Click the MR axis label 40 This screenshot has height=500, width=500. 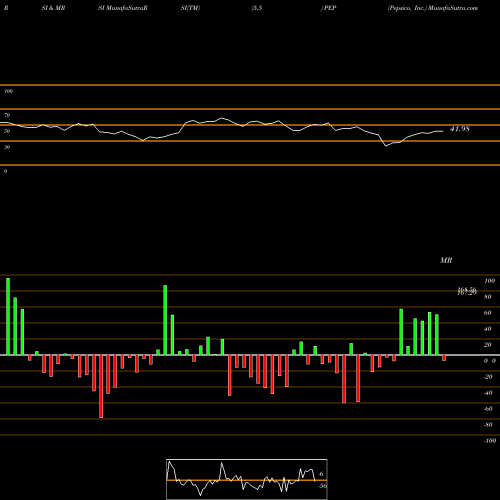tap(488, 329)
